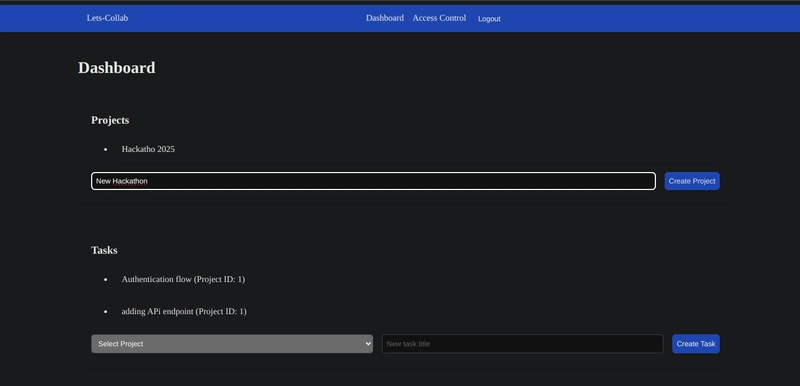Click the arrow on Select Project combo box
Viewport: 800px width, 386px height.
tap(368, 344)
